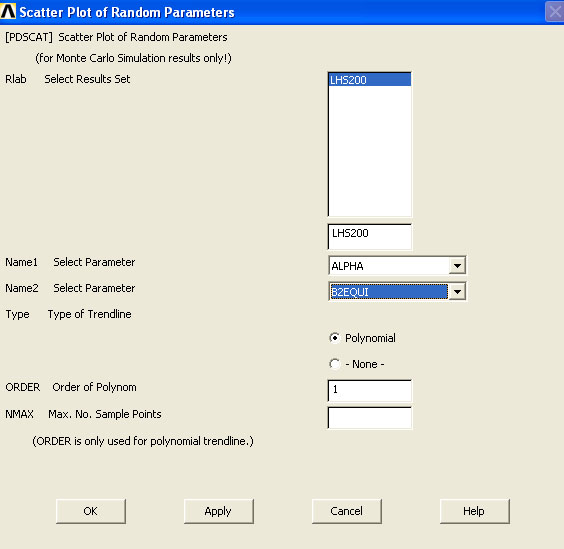Image resolution: width=564 pixels, height=549 pixels.
Task: Select the Polynomial trendline radio button
Action: [x=335, y=338]
